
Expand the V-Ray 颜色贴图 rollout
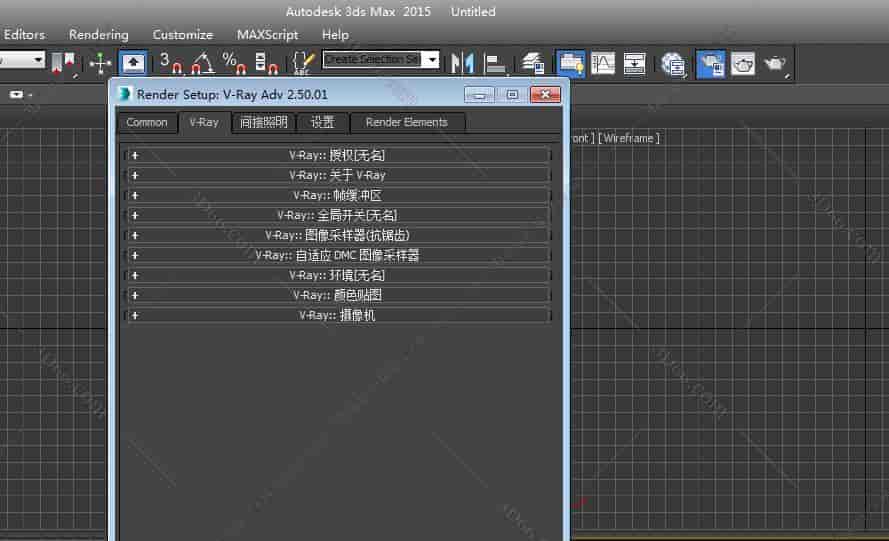click(x=338, y=295)
